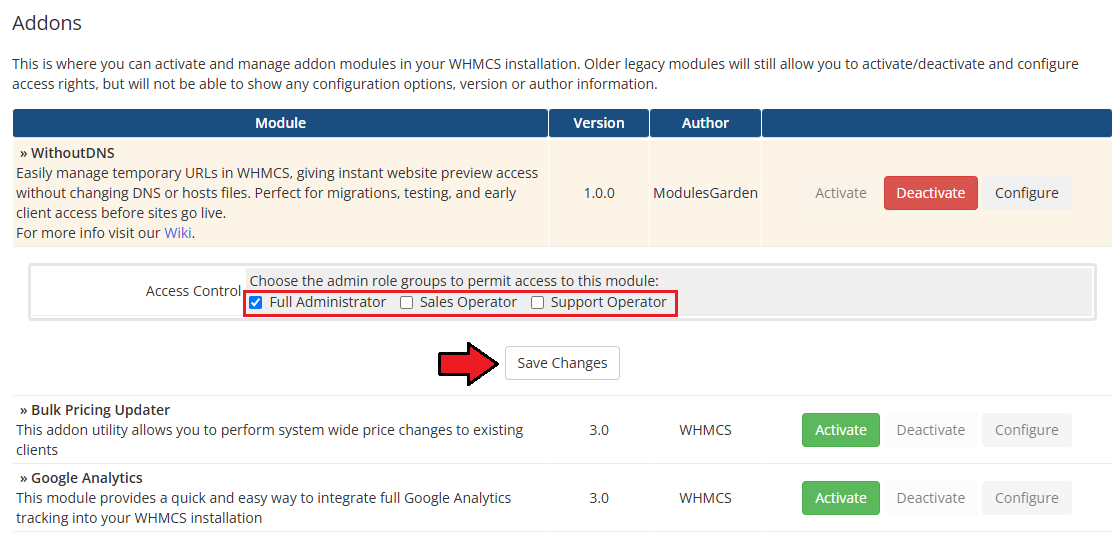
Task: Click the Module column header
Action: point(281,123)
